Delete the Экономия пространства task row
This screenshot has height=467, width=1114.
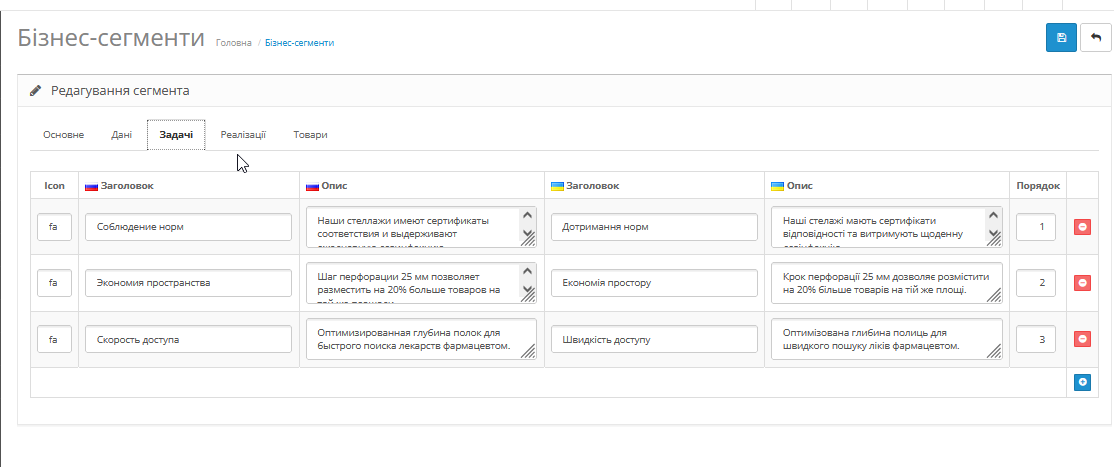point(1082,283)
